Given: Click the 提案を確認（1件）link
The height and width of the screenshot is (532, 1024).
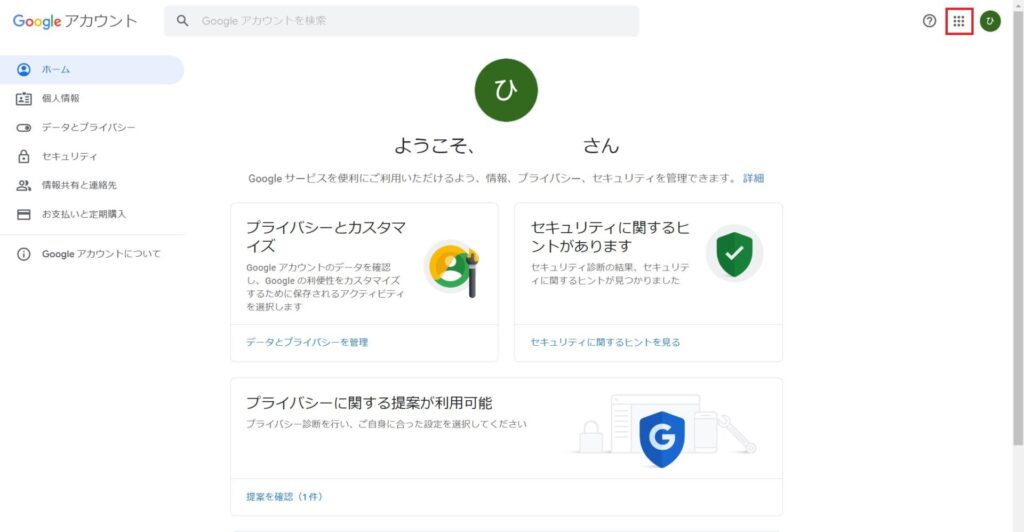Looking at the screenshot, I should tap(284, 497).
